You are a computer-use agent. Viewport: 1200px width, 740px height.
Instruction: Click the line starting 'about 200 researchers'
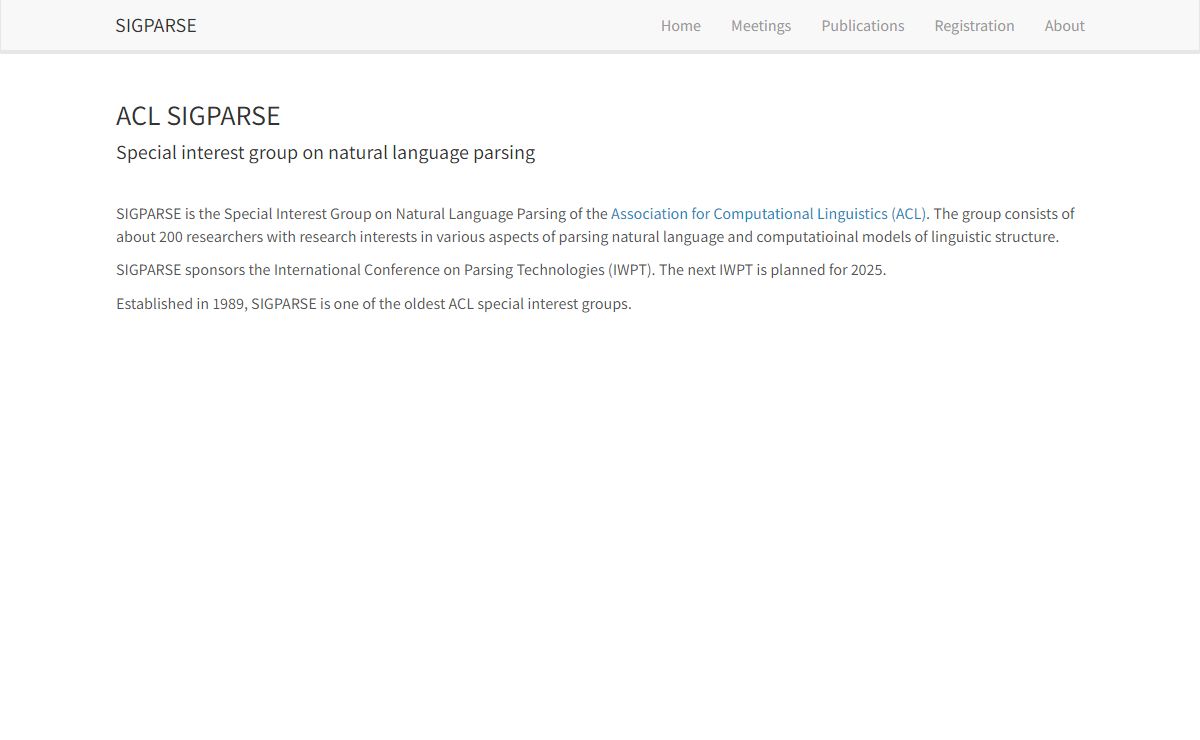pos(587,237)
